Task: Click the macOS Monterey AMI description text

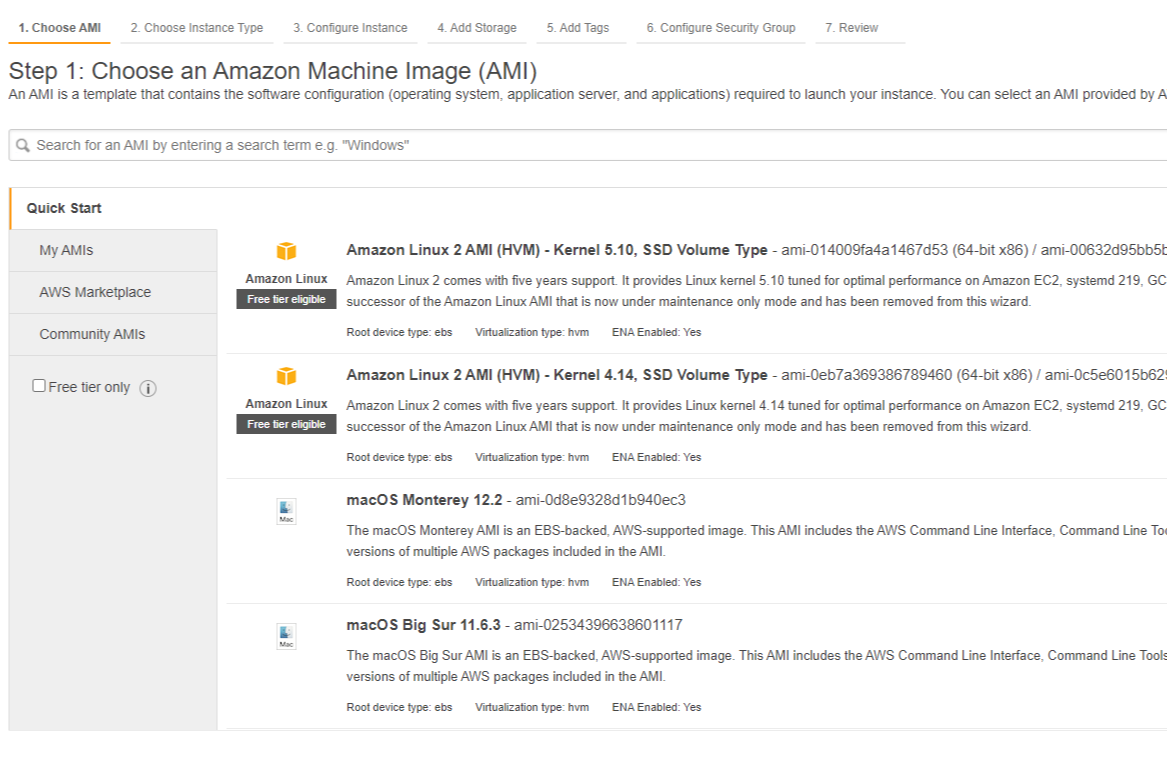Action: coord(756,541)
